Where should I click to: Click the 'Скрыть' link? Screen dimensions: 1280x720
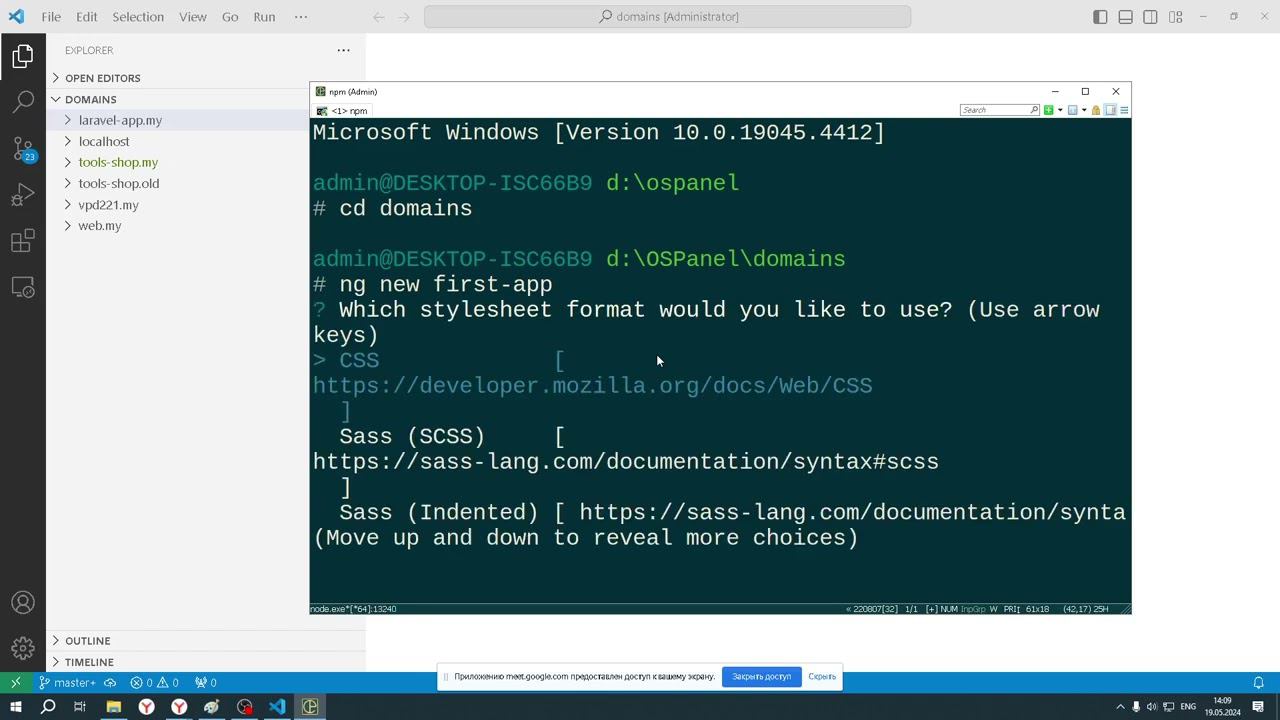coord(822,677)
